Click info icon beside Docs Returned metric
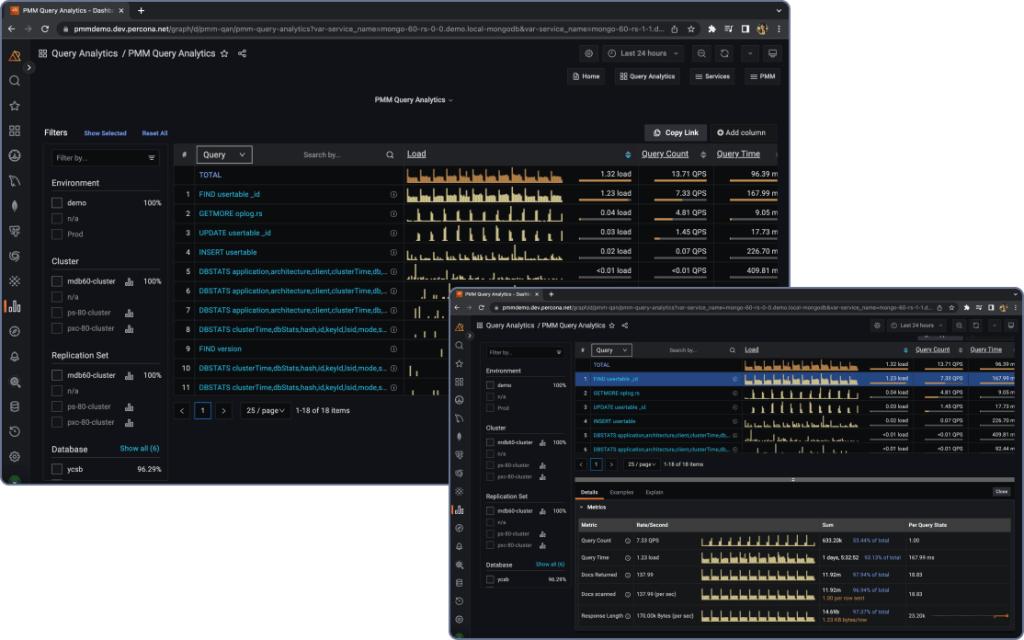Screen dimensions: 1024x640 pos(628,575)
